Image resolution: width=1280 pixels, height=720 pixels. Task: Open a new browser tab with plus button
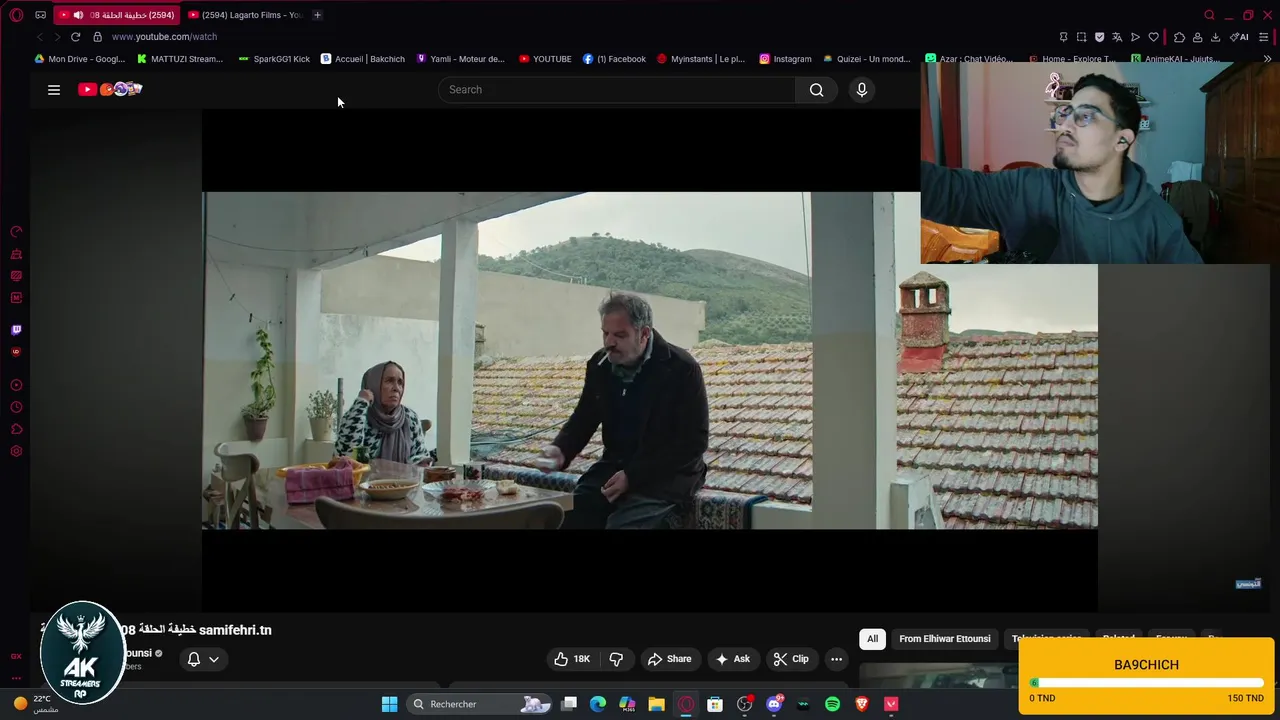click(x=317, y=15)
